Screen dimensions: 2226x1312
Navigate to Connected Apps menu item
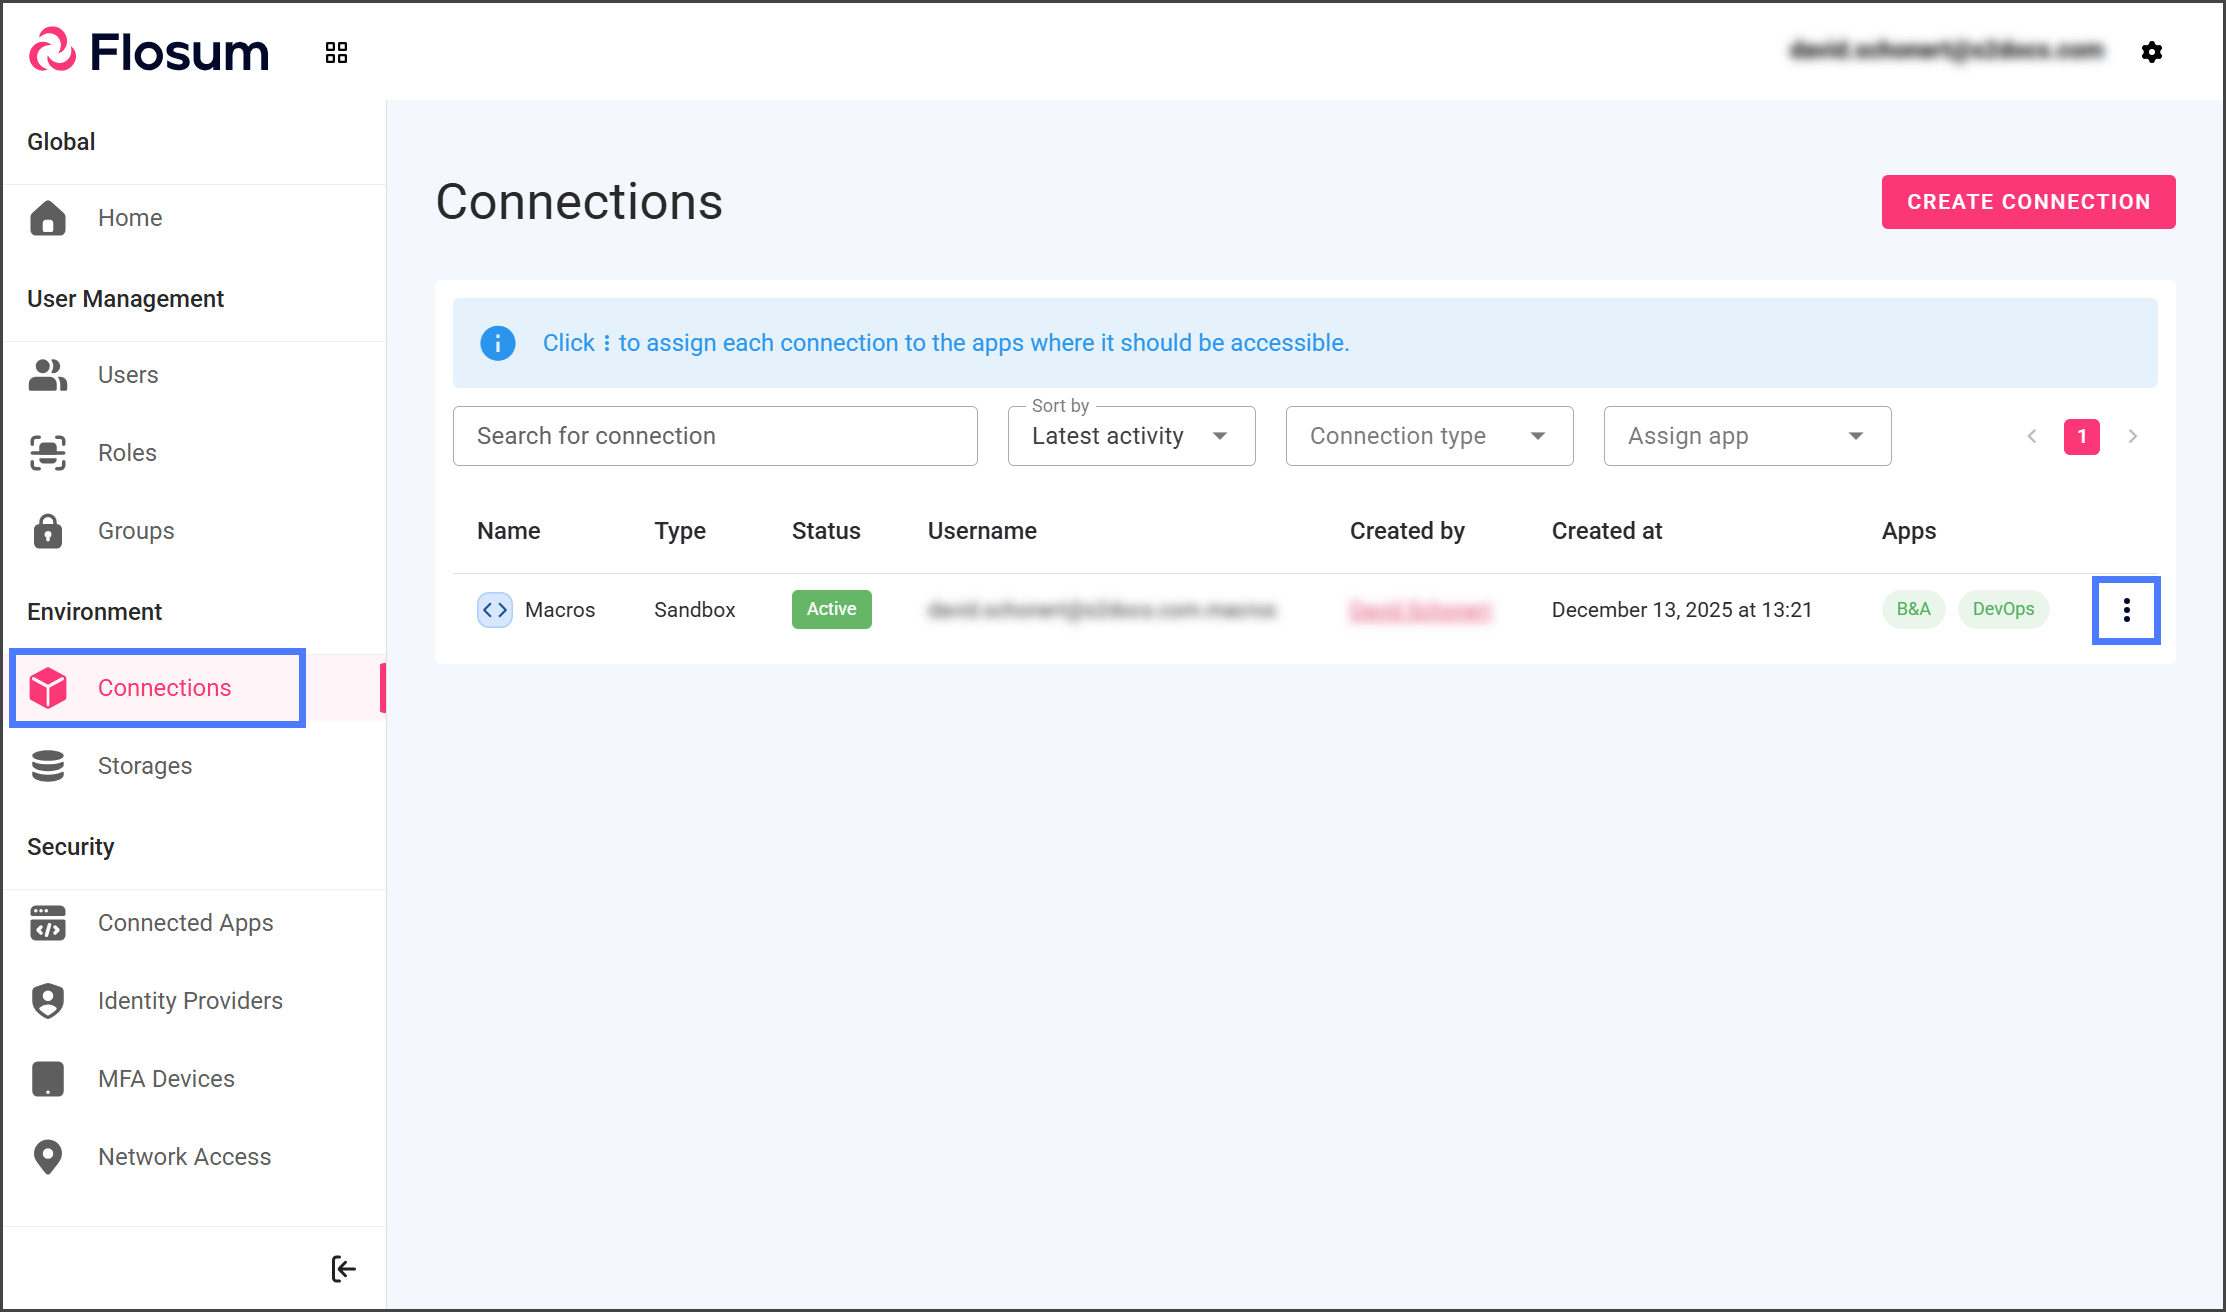tap(185, 923)
